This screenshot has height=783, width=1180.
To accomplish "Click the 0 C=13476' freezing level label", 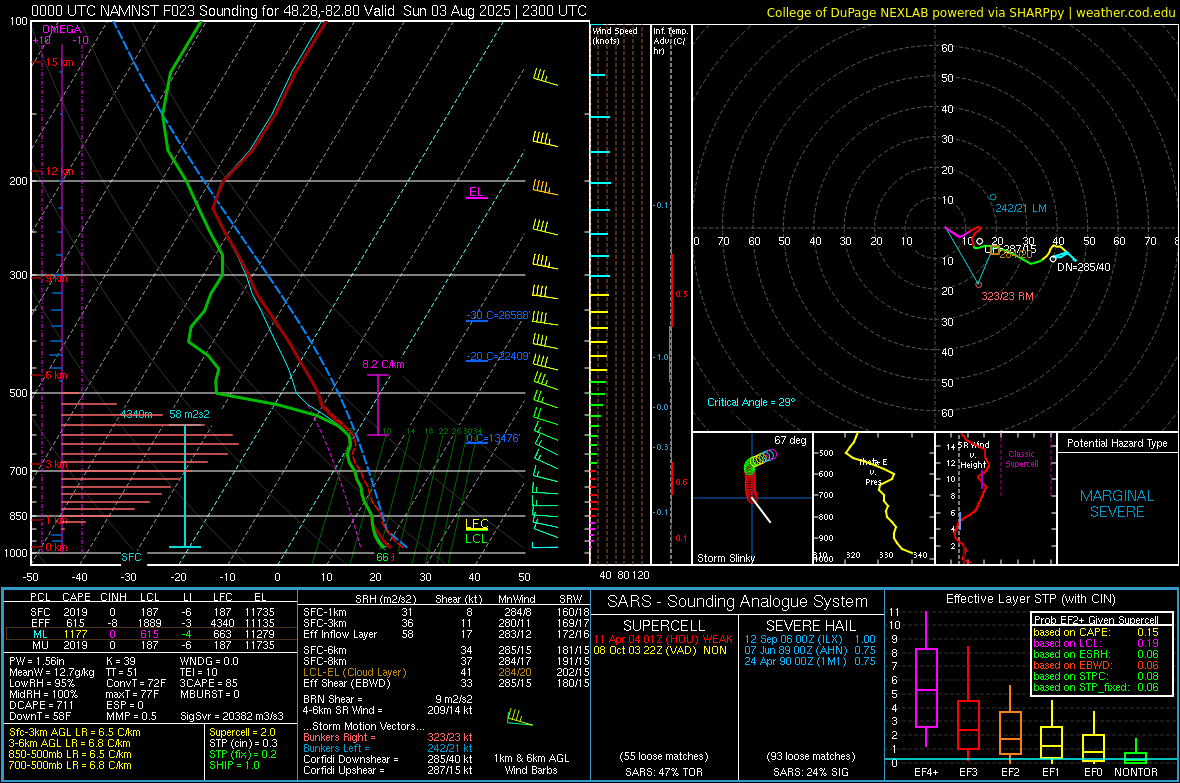I will (493, 438).
